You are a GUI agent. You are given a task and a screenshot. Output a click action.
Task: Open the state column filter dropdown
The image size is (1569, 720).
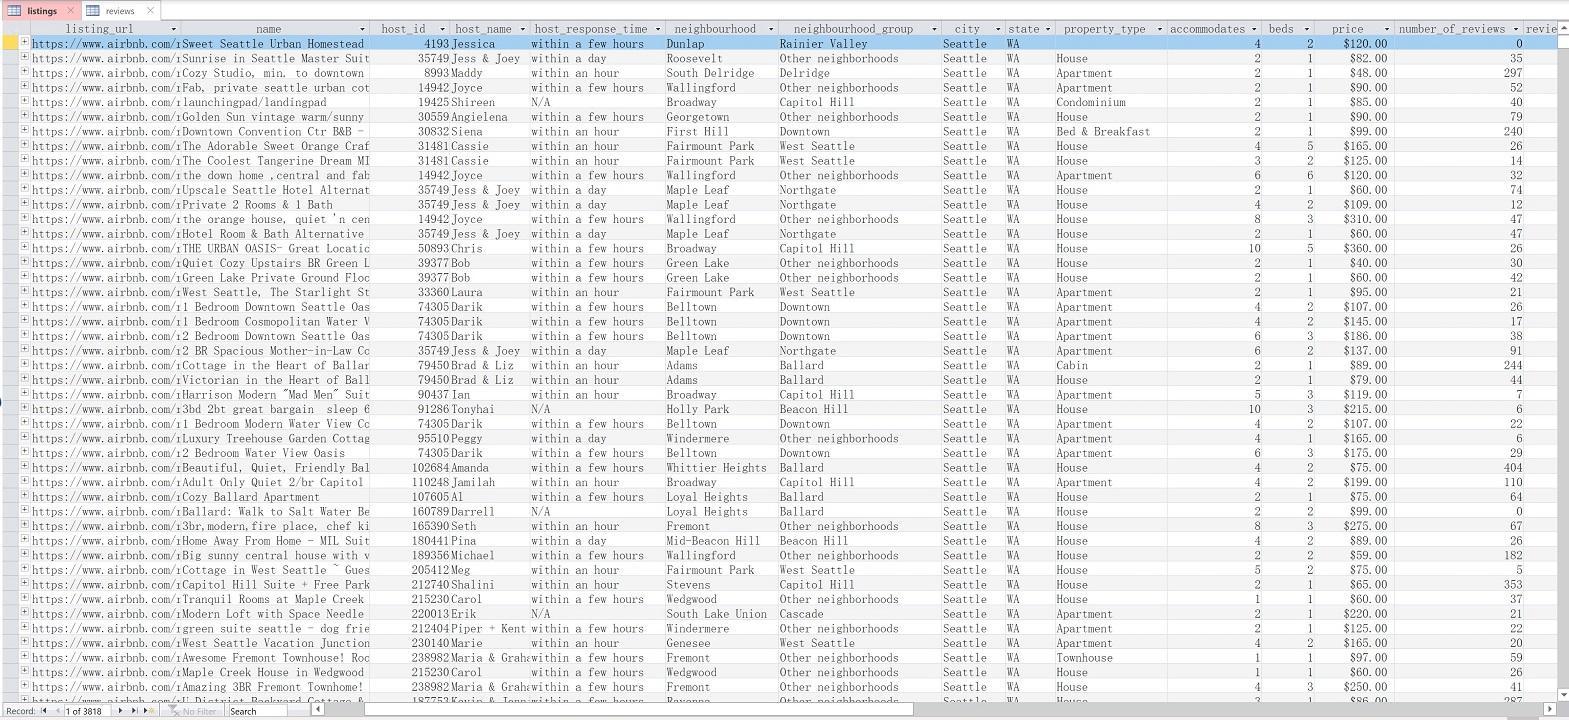[1048, 29]
